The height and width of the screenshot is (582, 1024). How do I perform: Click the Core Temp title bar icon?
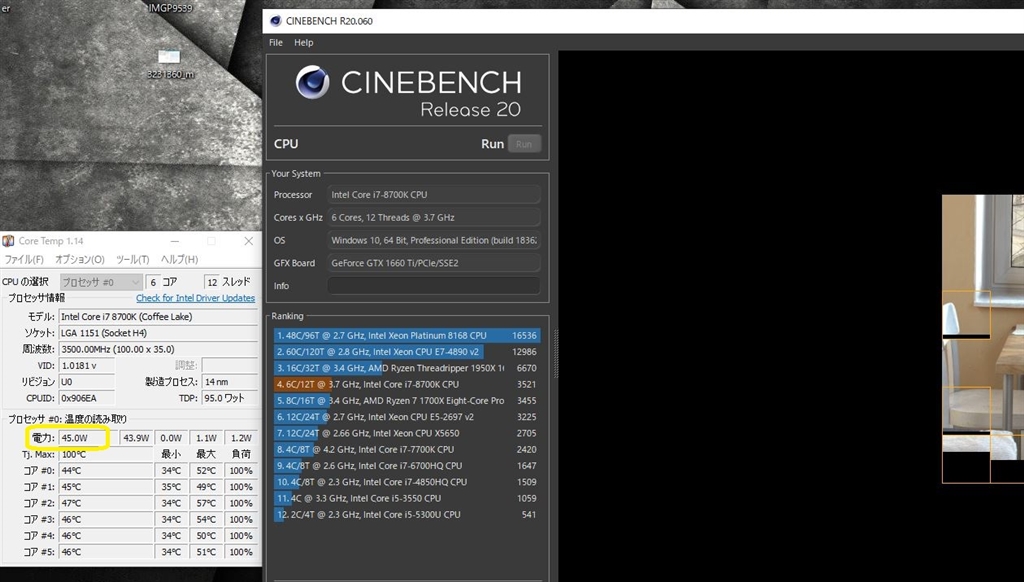pyautogui.click(x=8, y=241)
